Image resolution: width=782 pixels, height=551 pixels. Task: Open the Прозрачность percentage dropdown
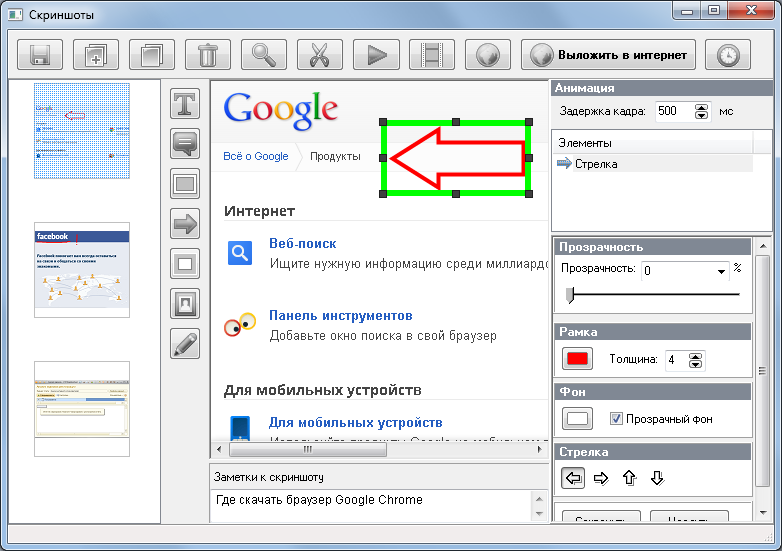point(721,271)
